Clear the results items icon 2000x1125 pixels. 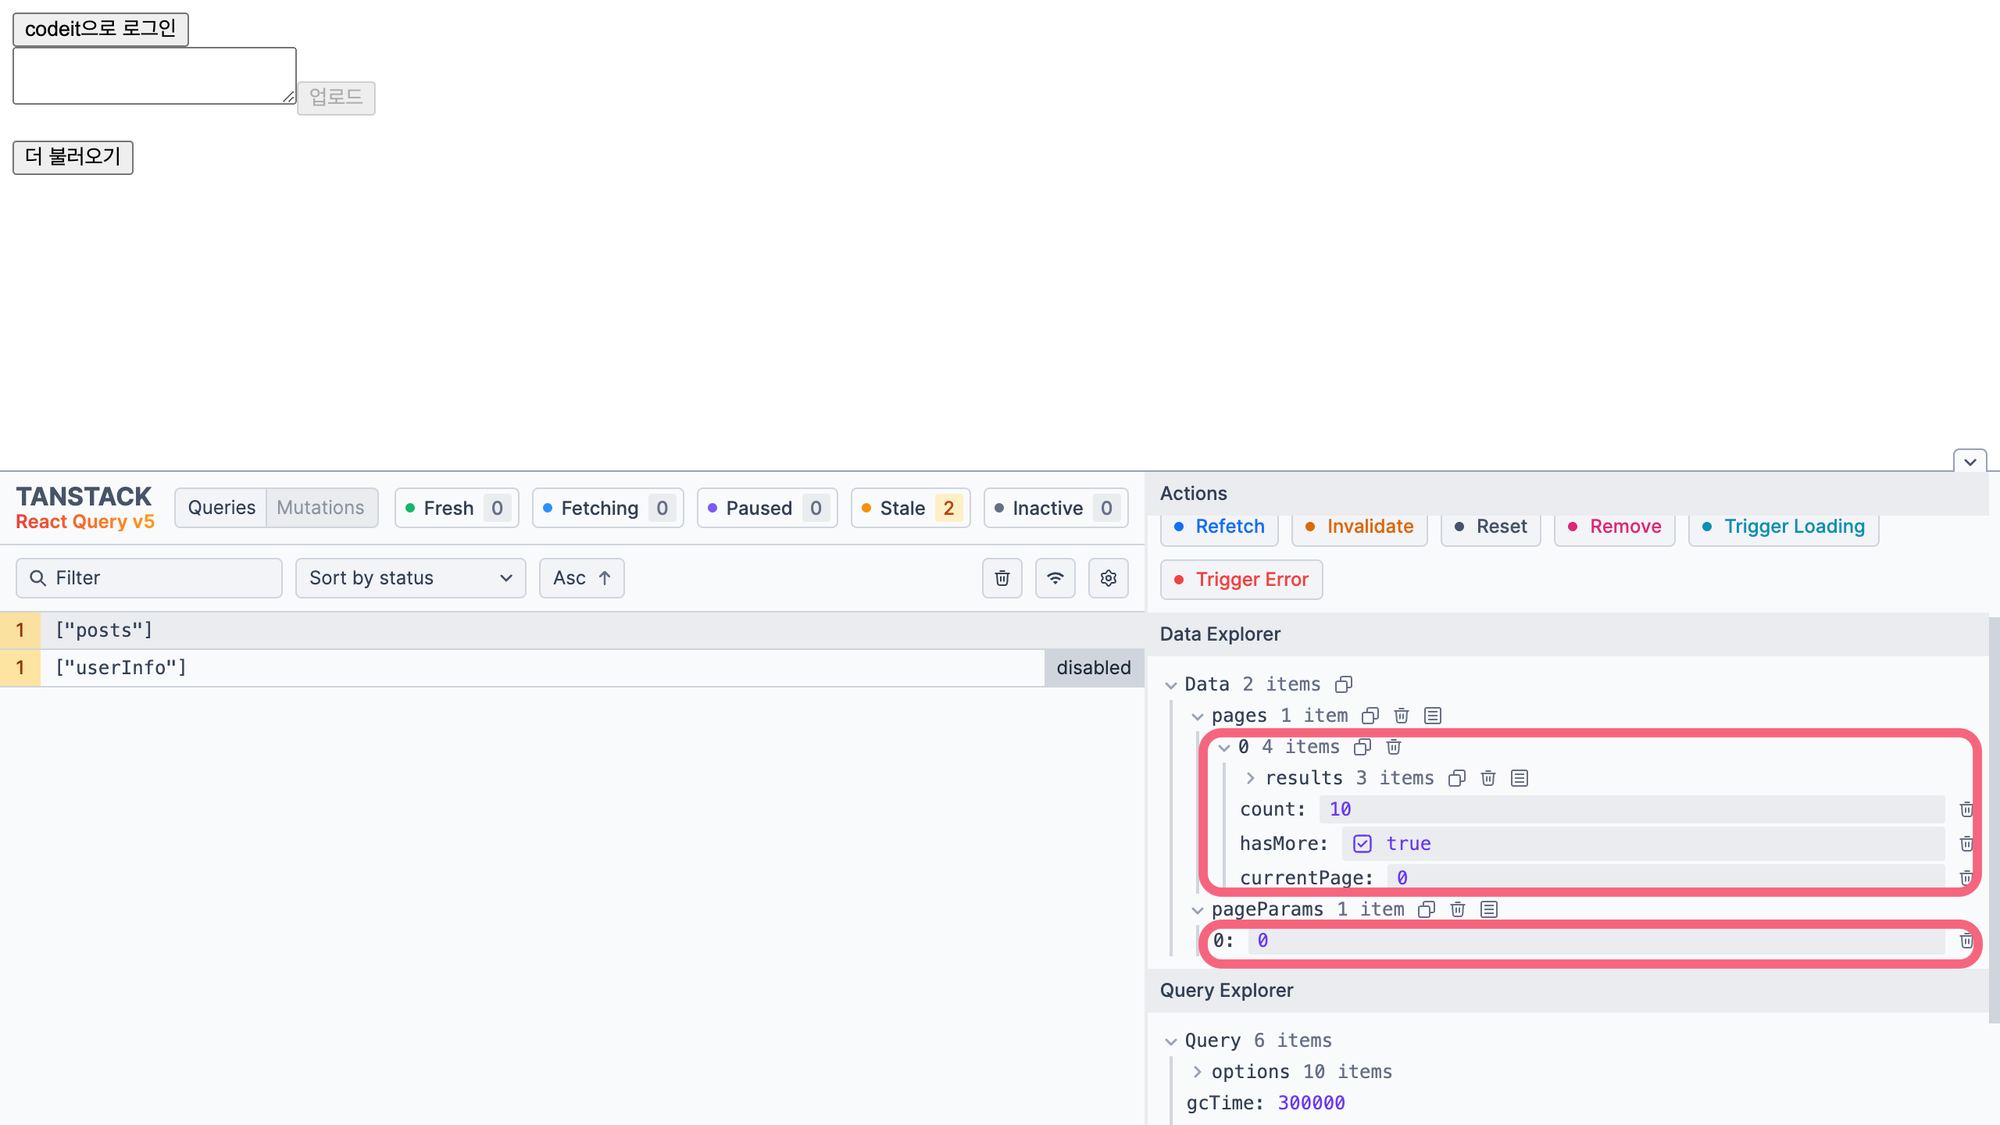tap(1519, 778)
